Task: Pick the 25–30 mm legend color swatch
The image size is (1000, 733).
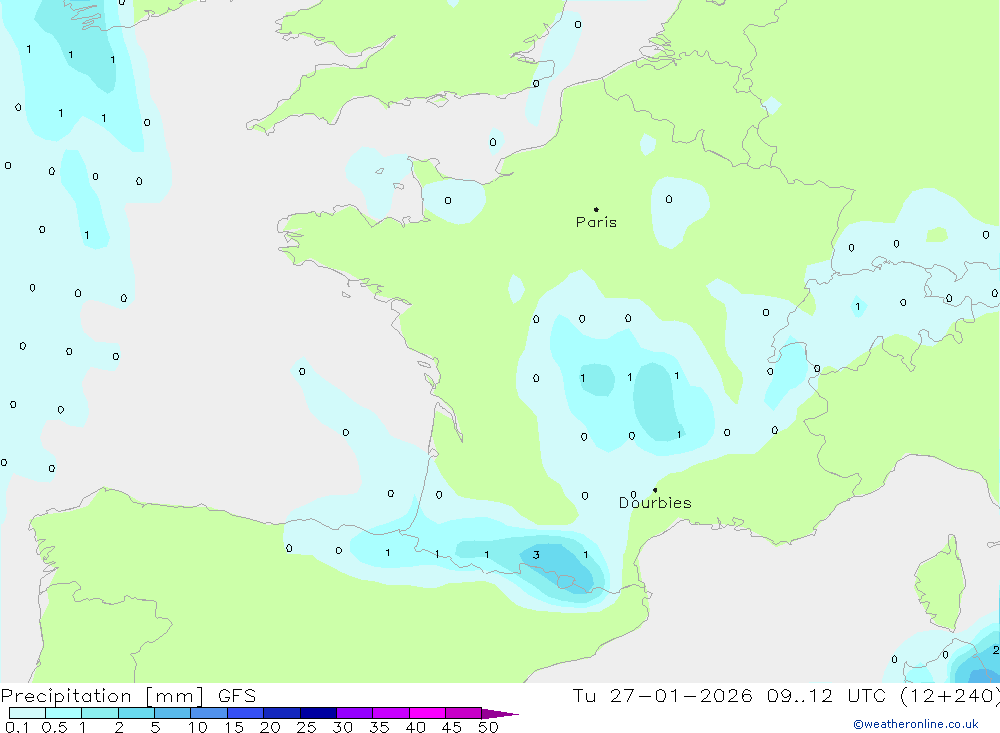Action: [318, 713]
